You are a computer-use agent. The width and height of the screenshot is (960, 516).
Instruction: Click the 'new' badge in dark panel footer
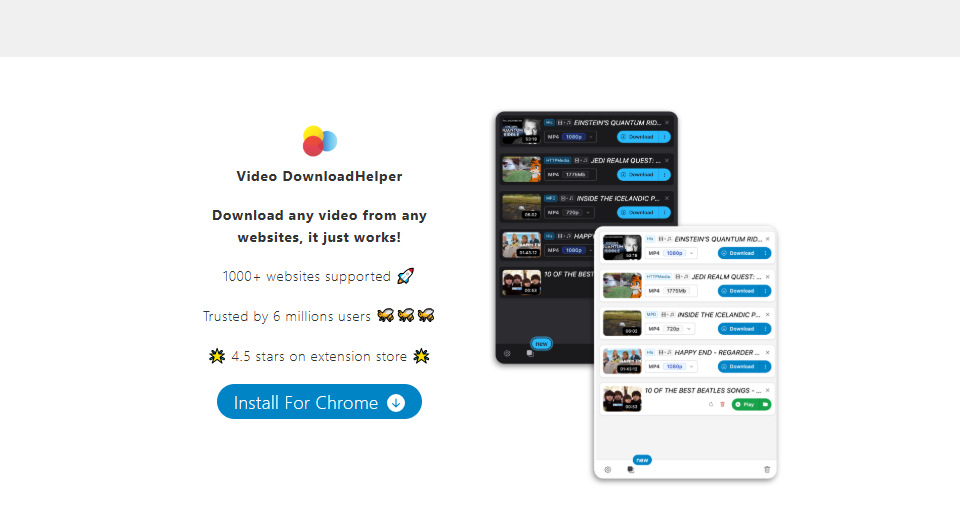tap(542, 344)
